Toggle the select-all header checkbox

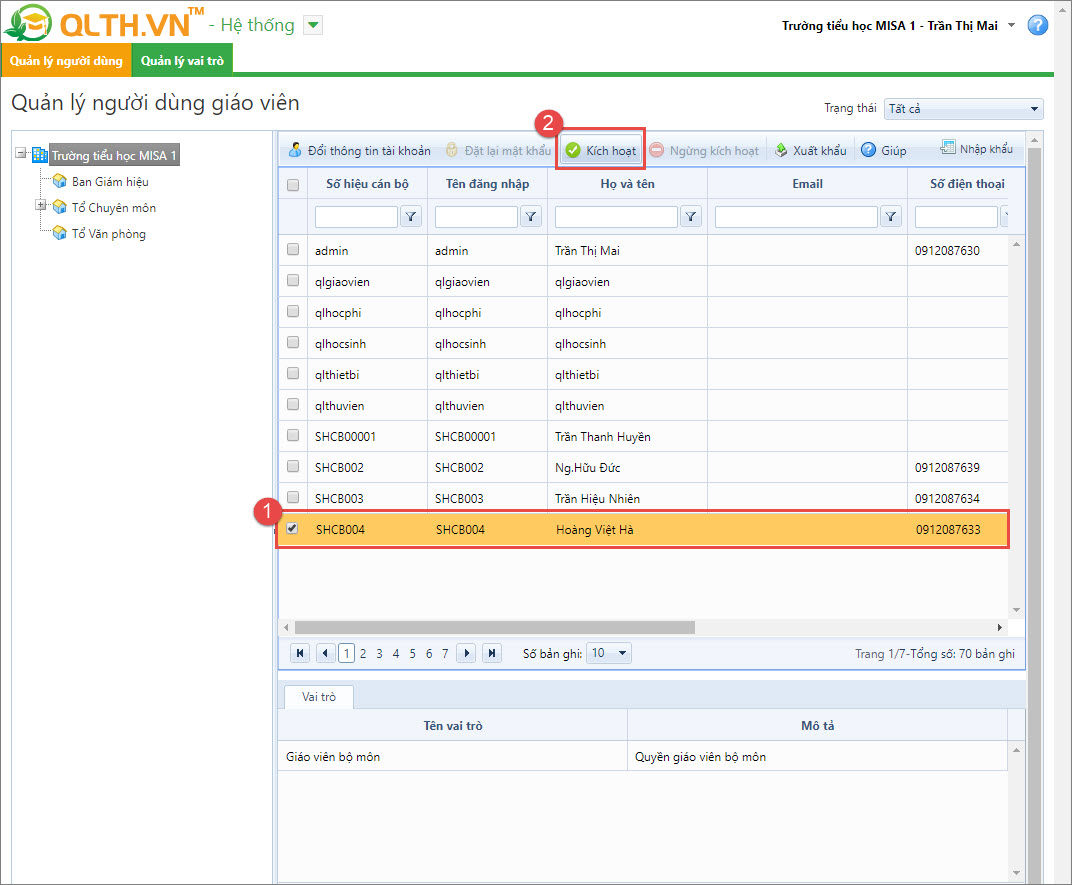pyautogui.click(x=293, y=185)
